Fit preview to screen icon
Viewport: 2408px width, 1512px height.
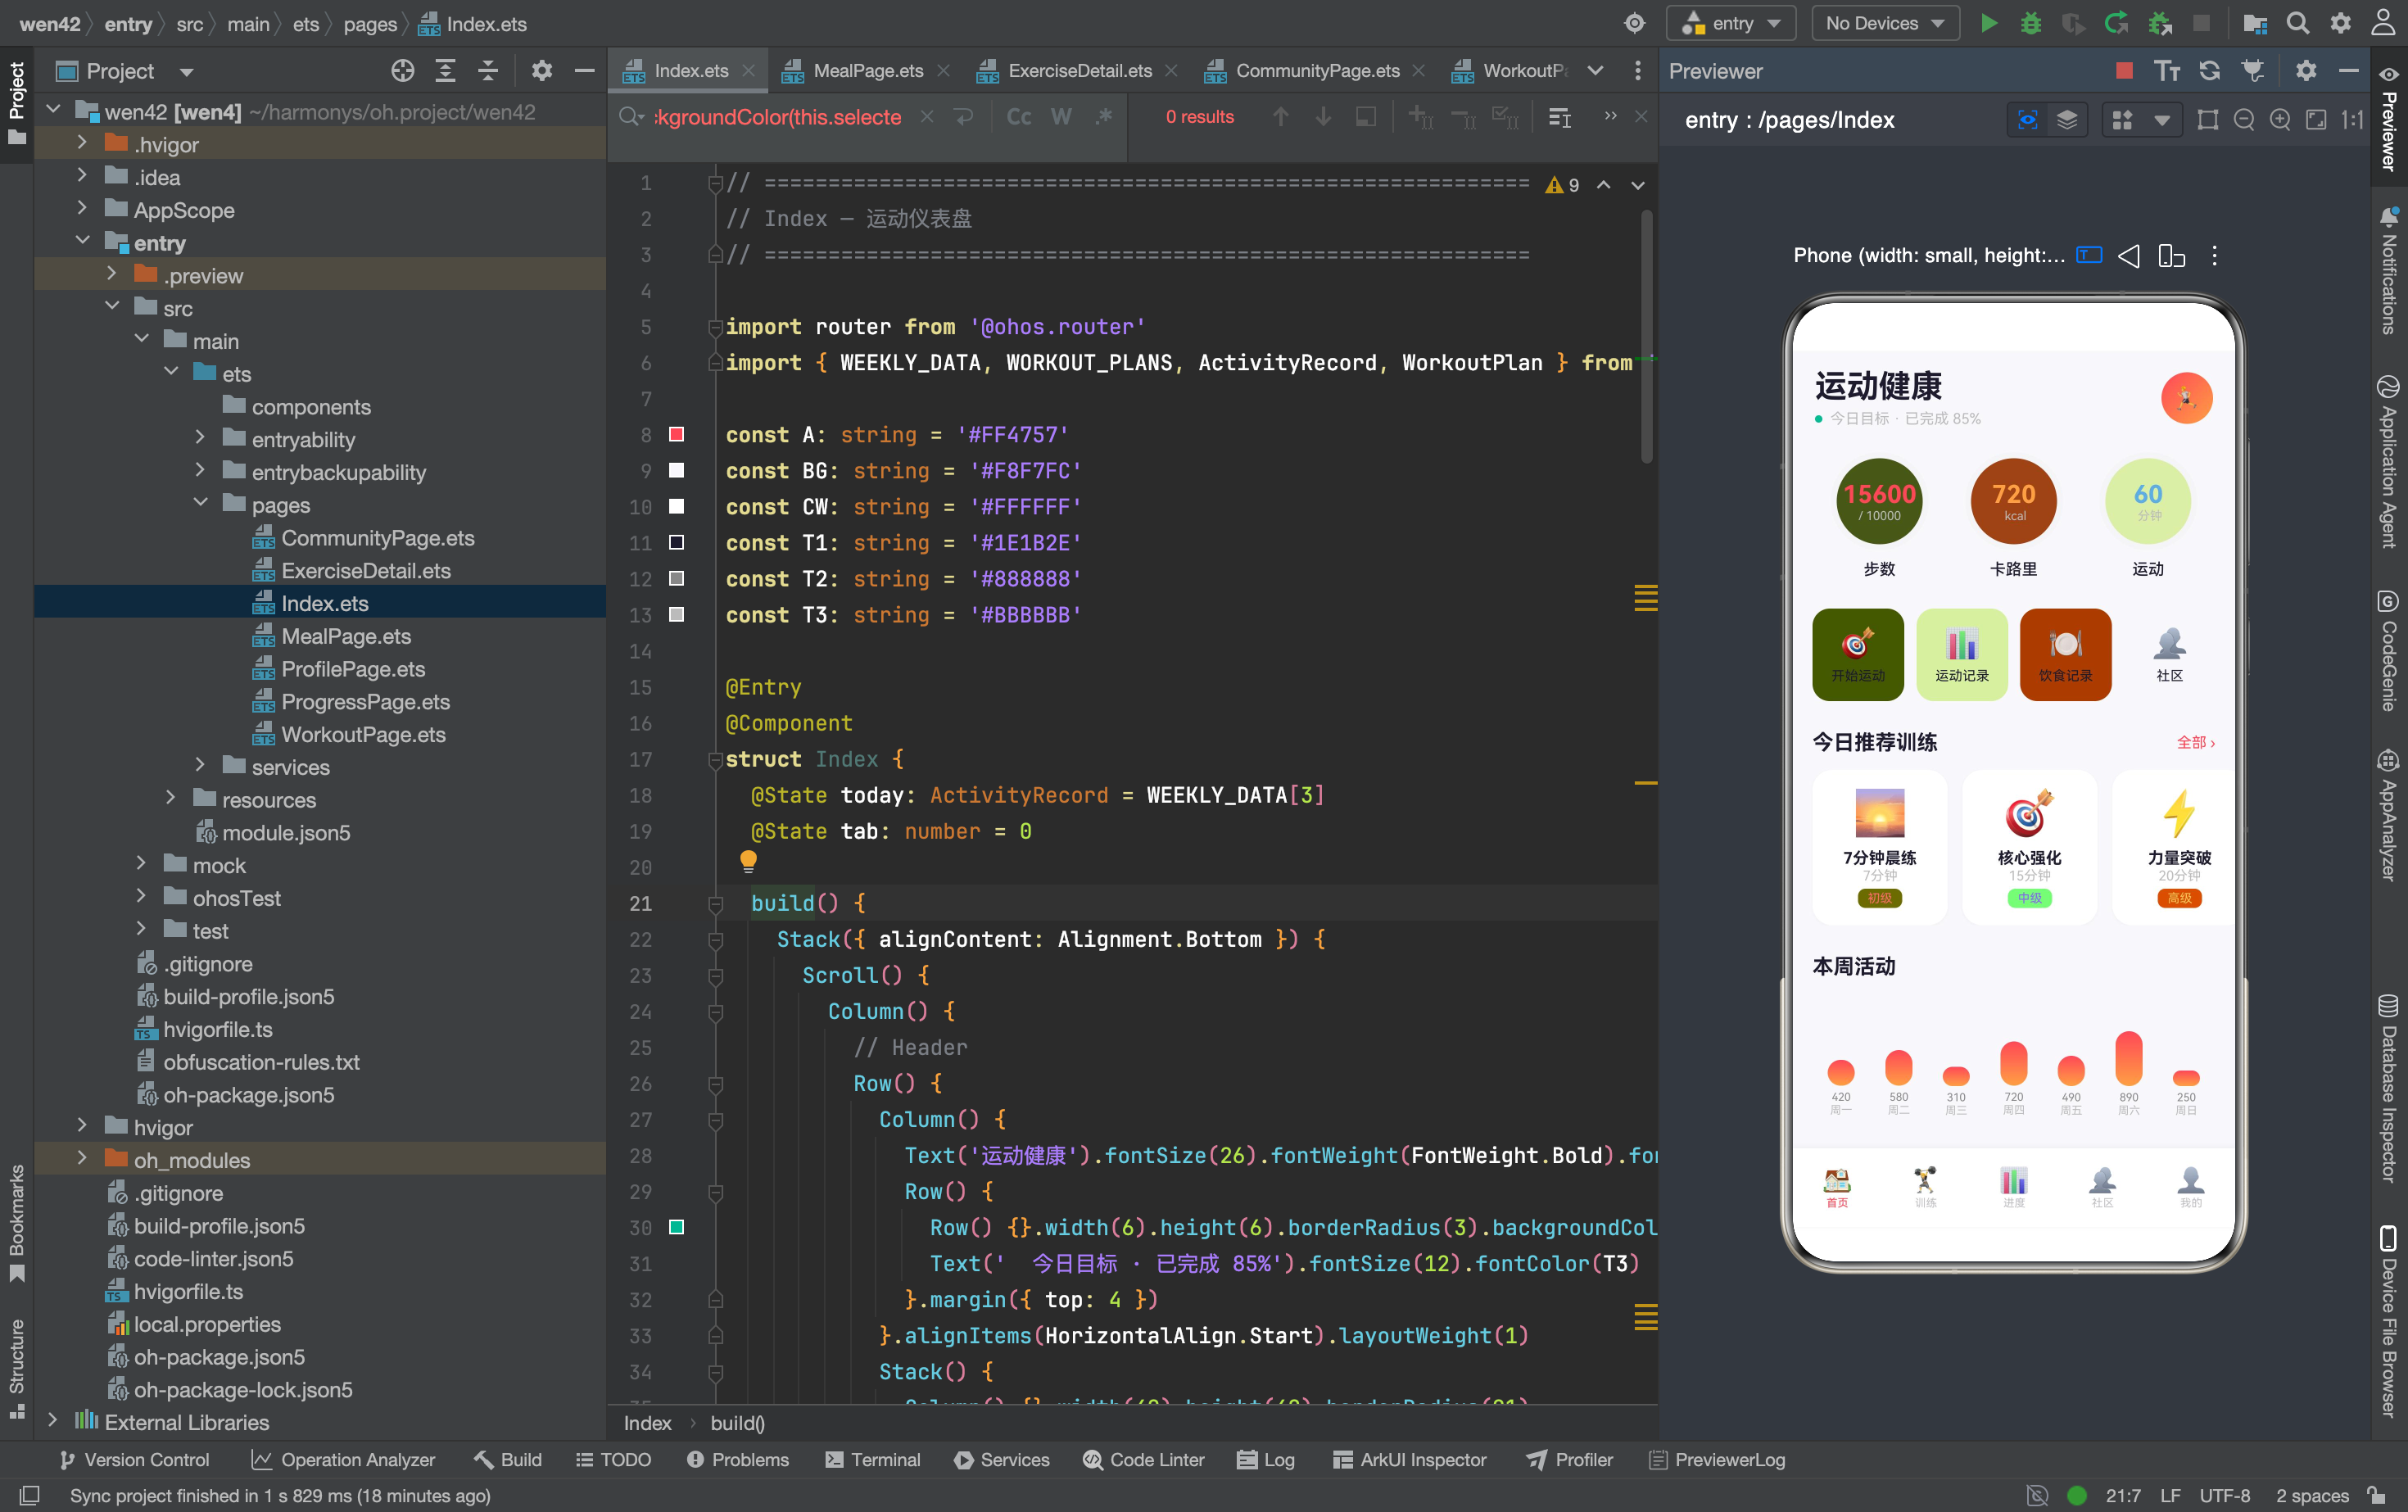pos(2316,120)
